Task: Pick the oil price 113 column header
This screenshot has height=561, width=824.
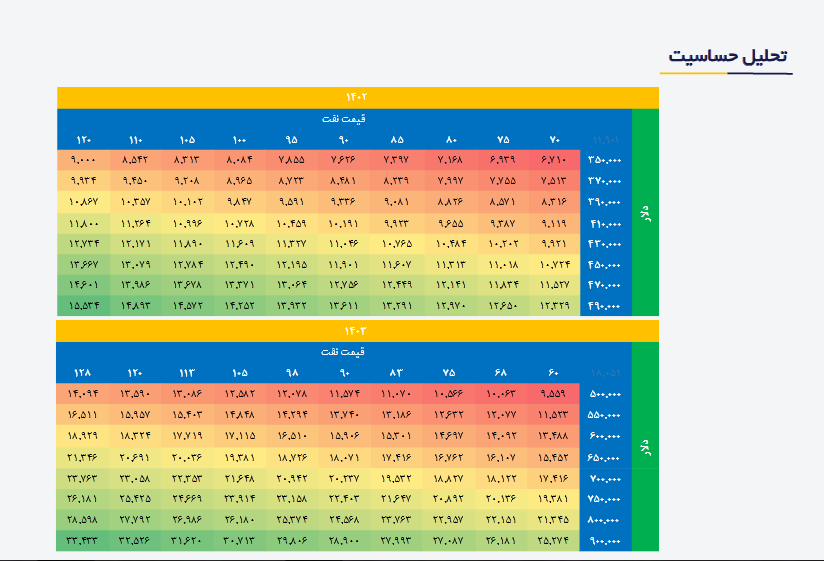Action: coord(187,373)
